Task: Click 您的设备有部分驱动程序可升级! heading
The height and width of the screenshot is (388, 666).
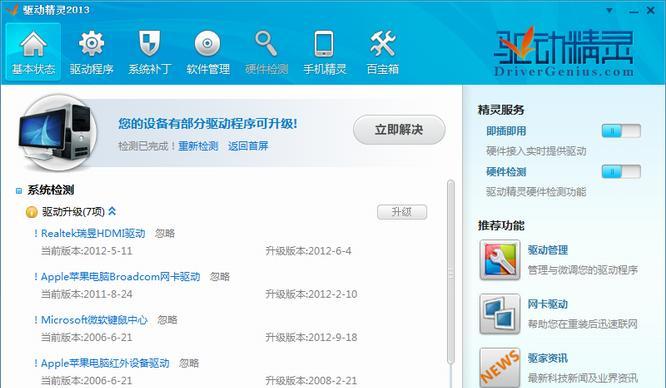Action: pos(208,124)
